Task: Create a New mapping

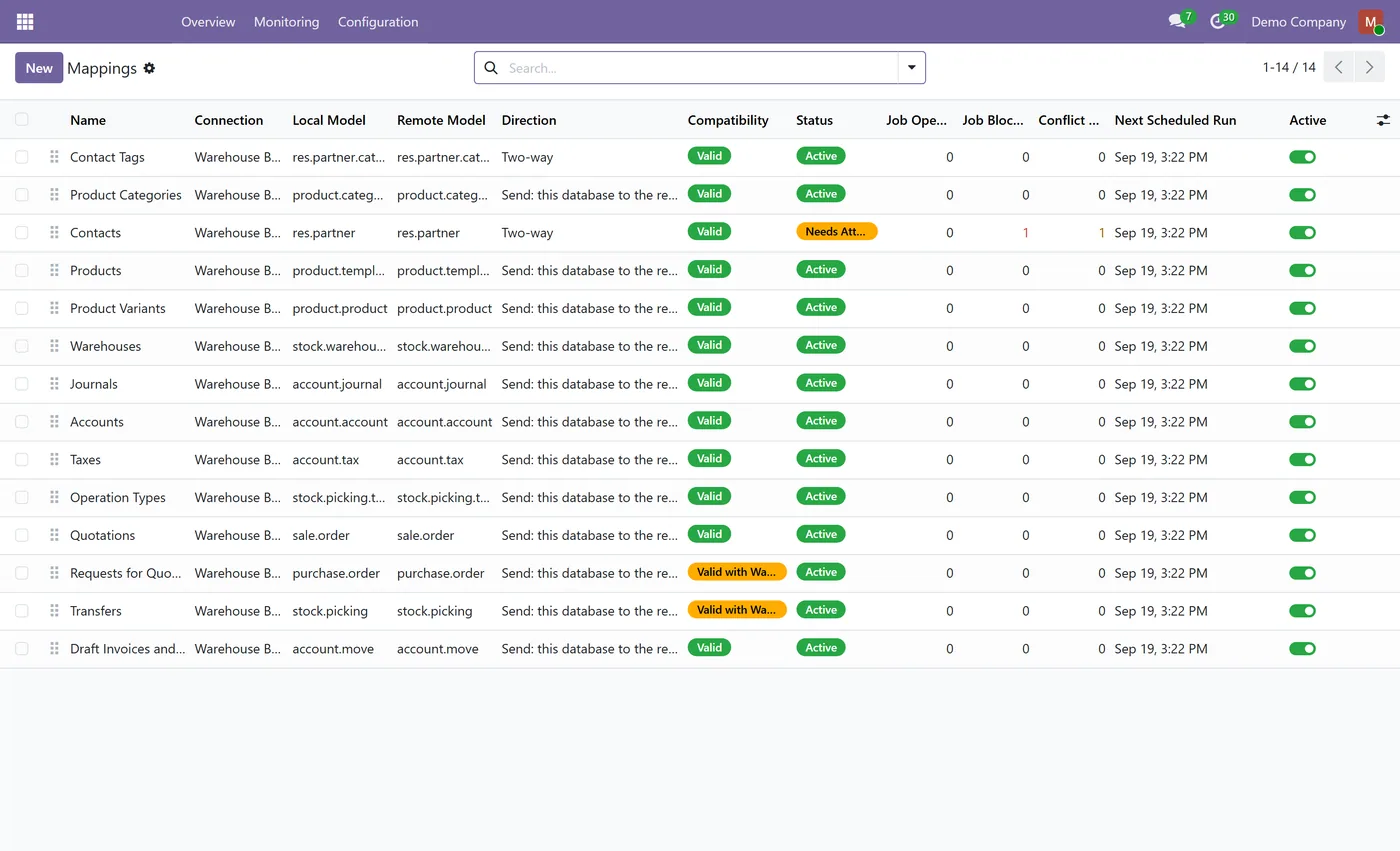Action: 39,68
